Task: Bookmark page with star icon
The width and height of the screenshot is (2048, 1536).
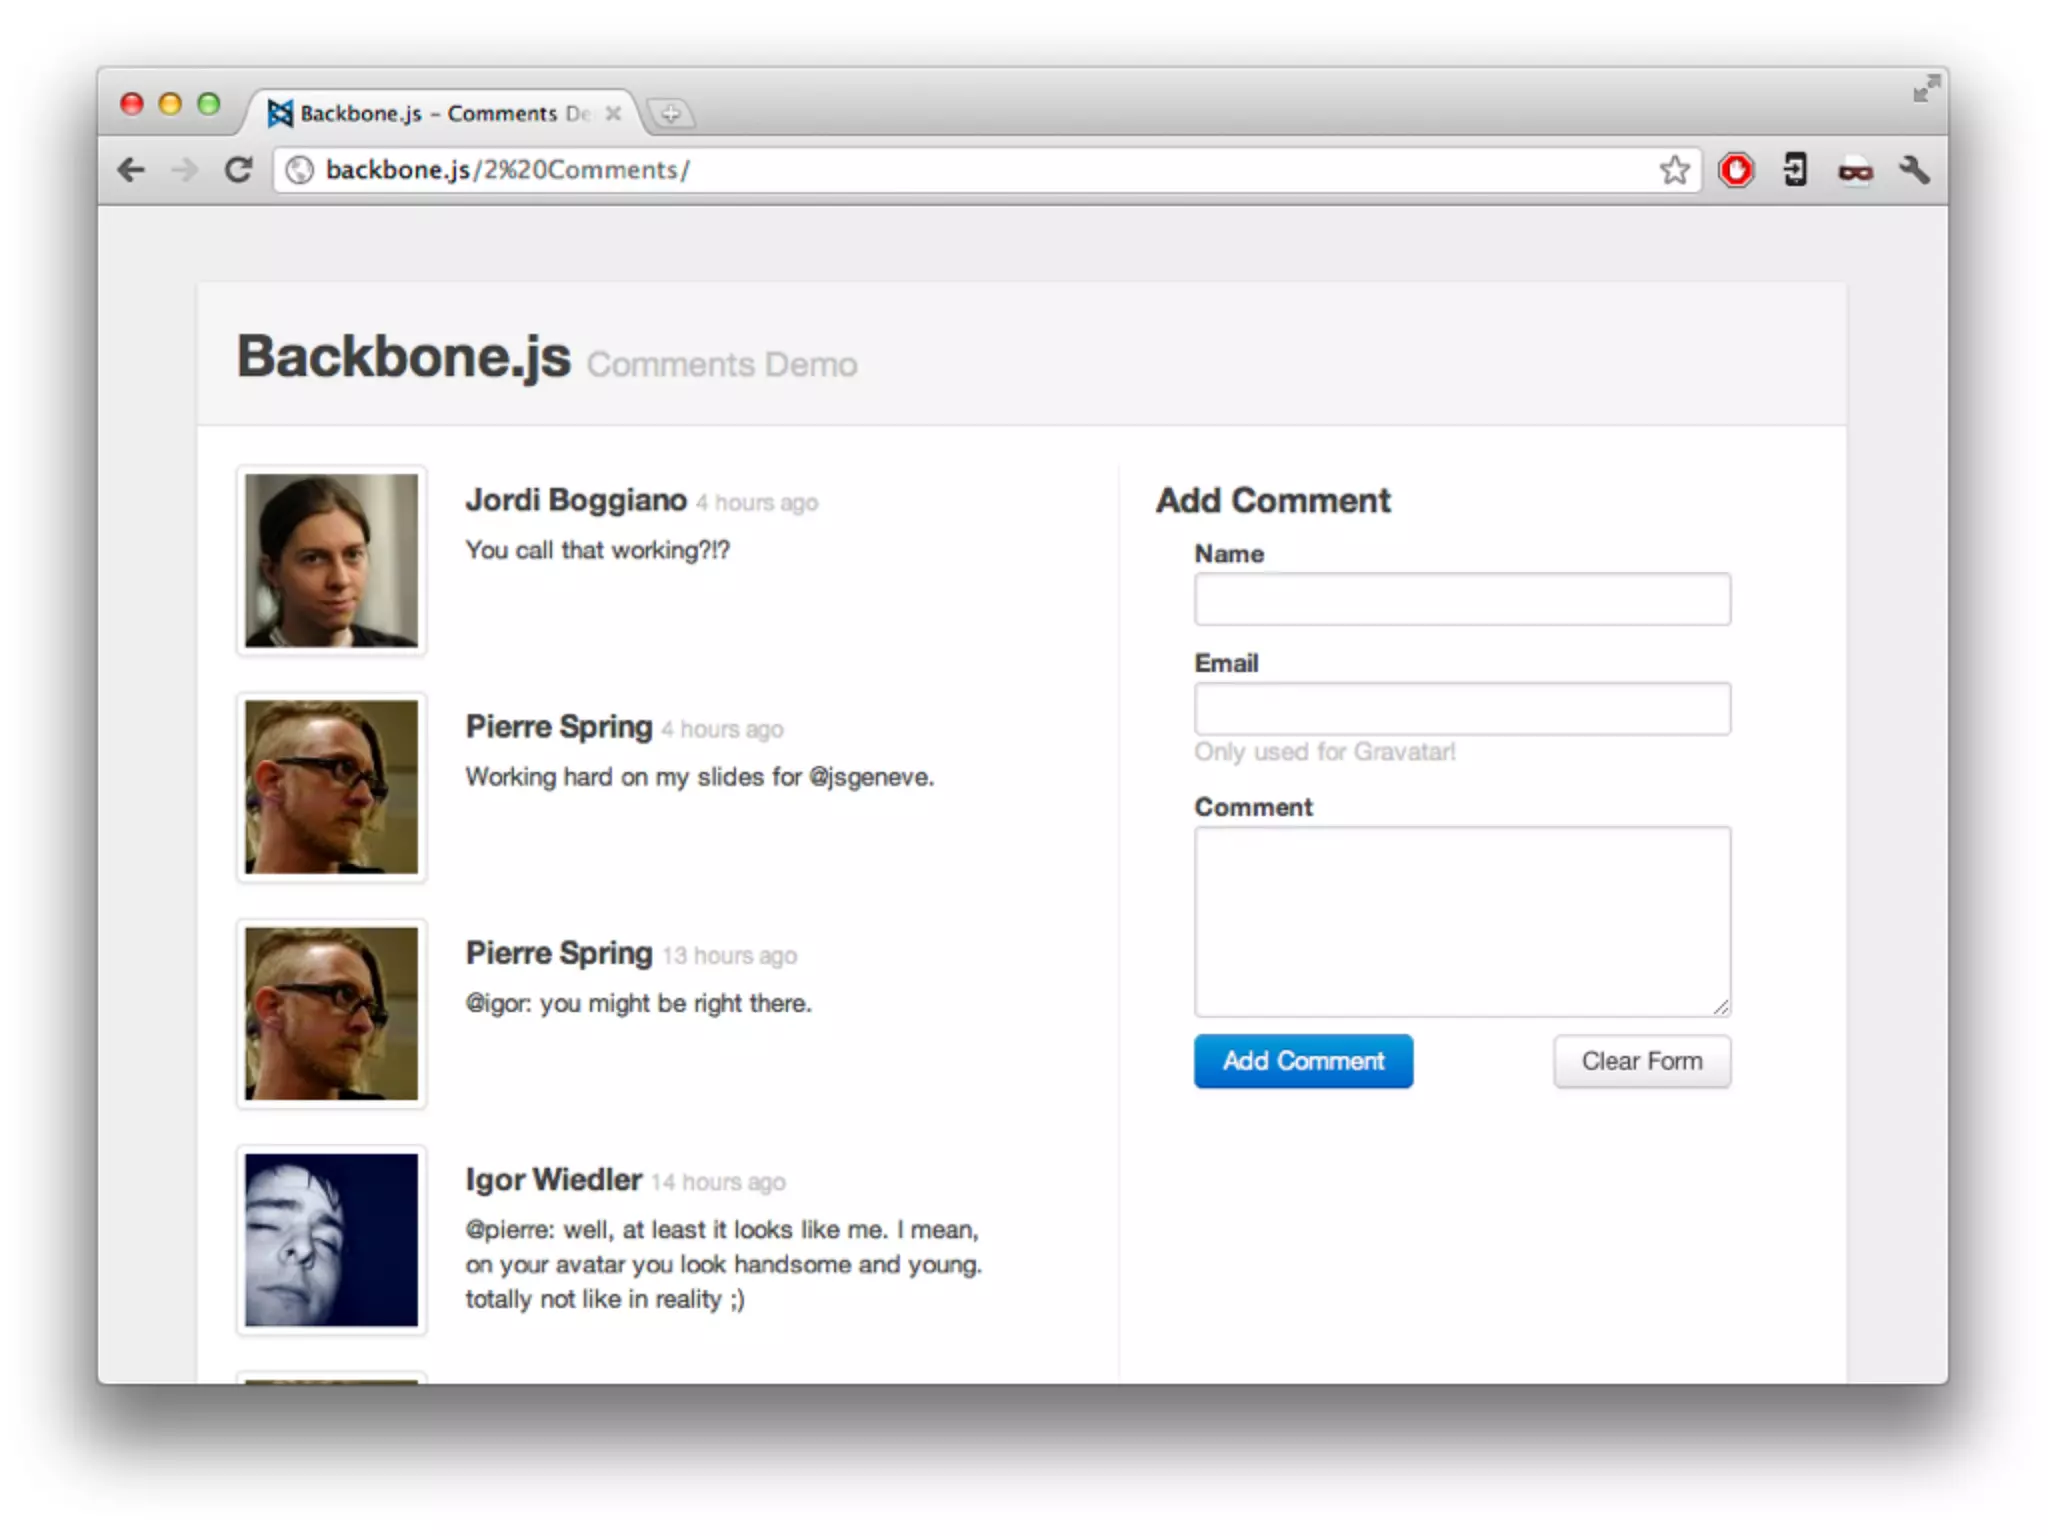Action: click(x=1674, y=170)
